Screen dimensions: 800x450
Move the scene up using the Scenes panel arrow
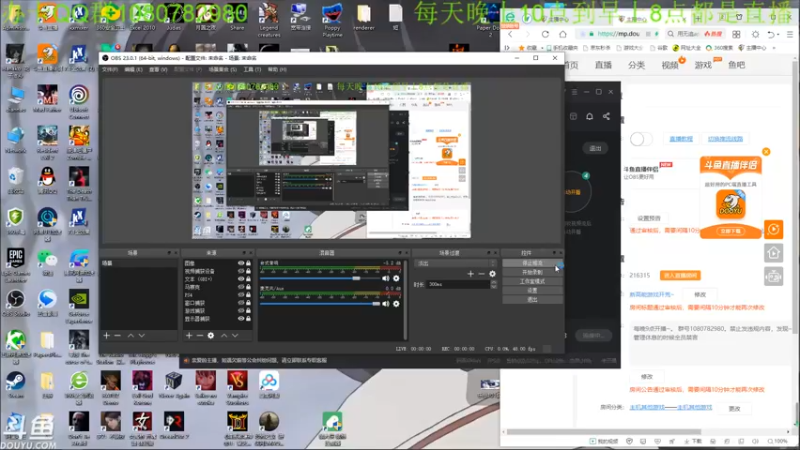point(131,336)
